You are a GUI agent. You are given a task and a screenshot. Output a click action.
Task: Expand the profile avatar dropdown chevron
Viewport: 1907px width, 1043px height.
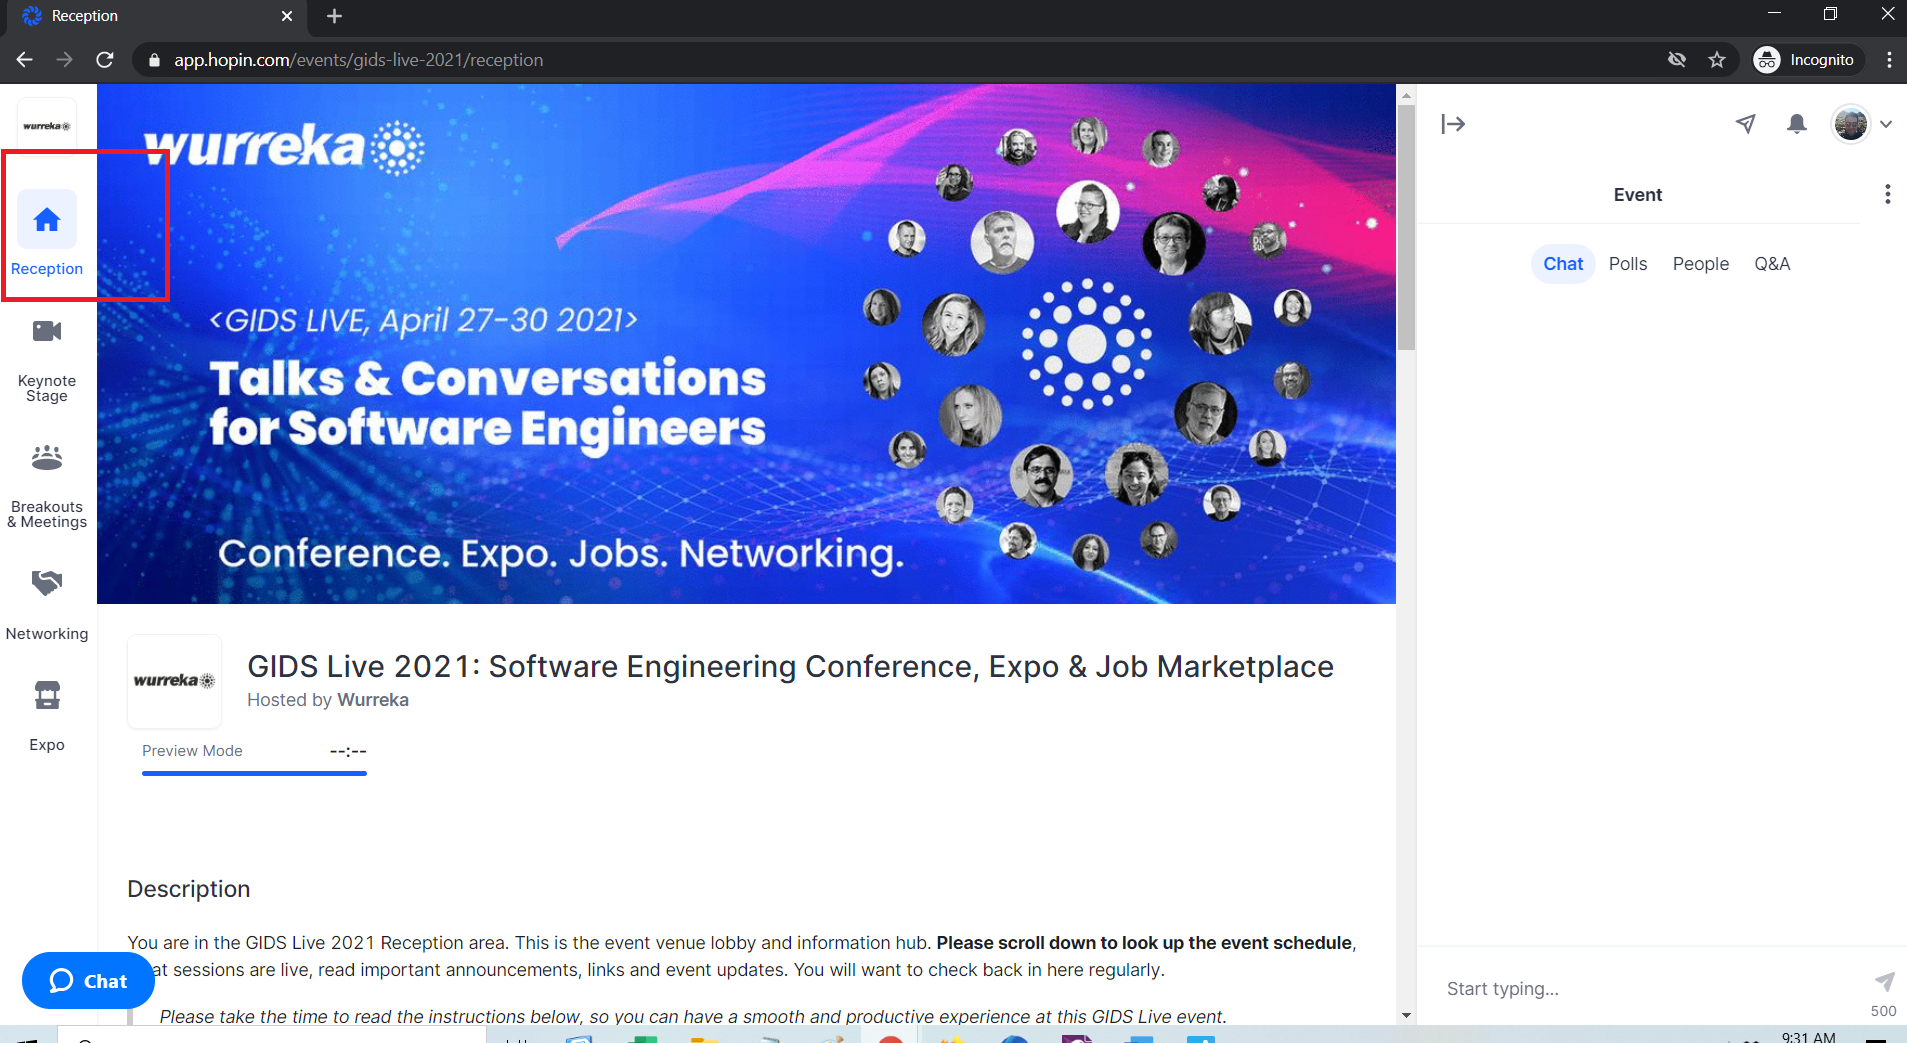1886,125
